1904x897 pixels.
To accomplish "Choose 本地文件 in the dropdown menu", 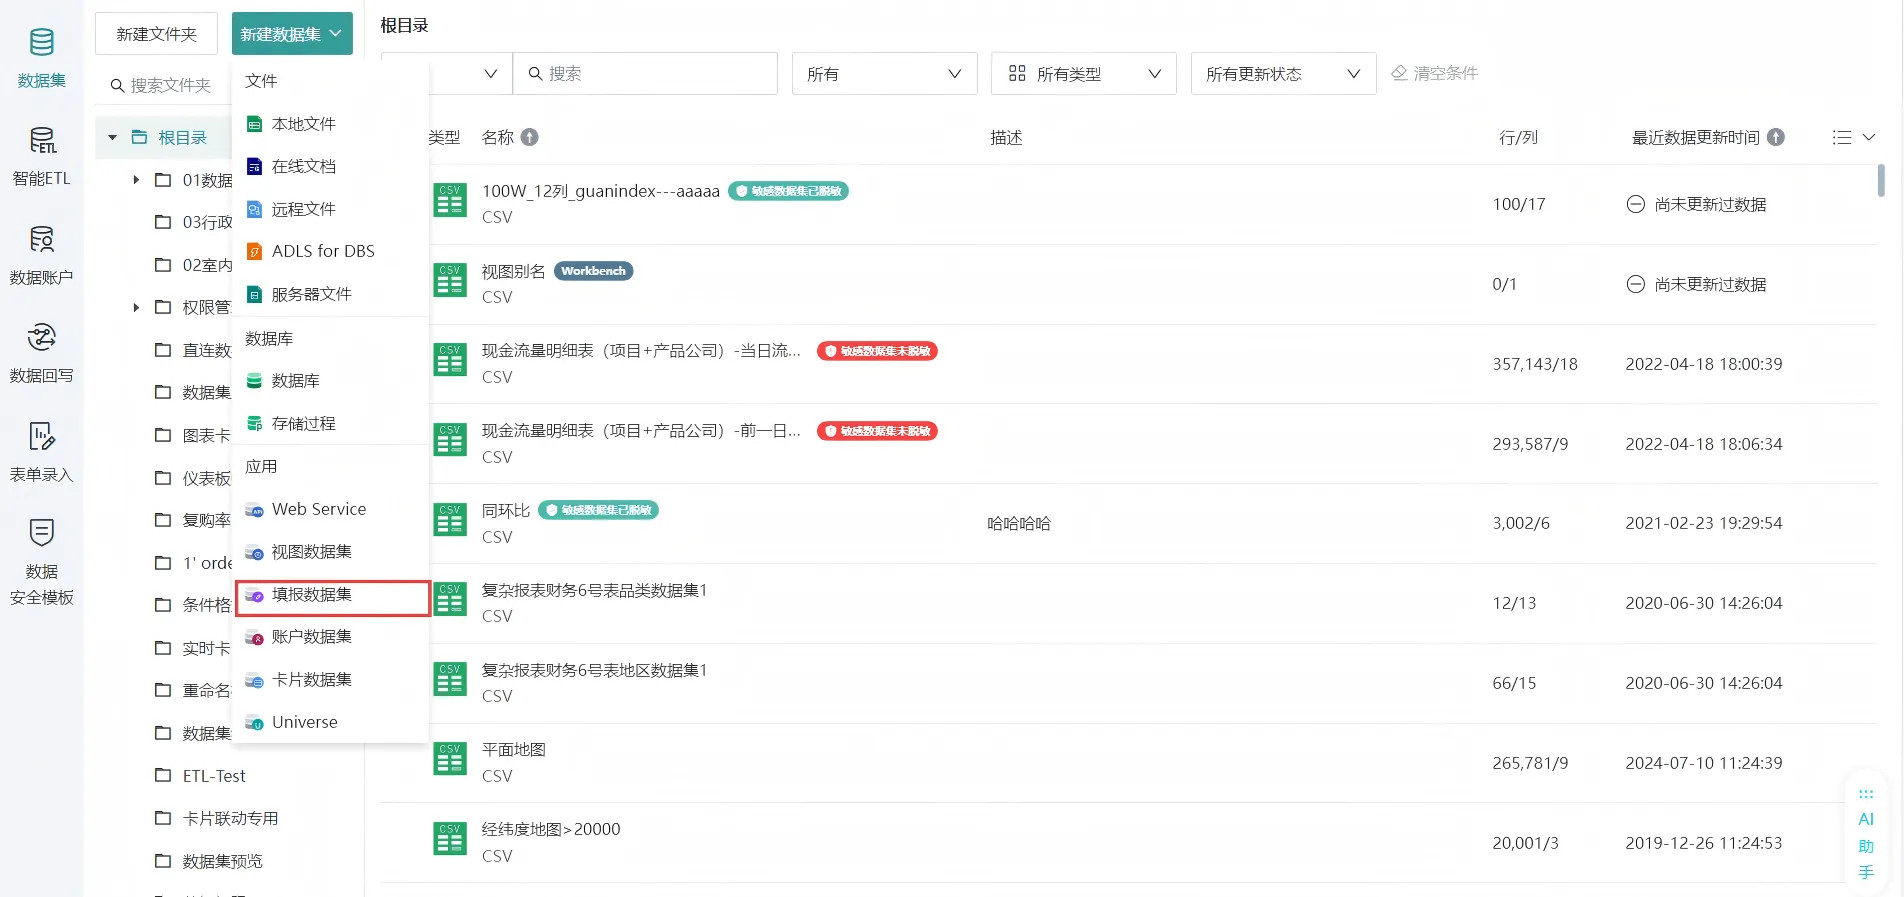I will coord(304,124).
